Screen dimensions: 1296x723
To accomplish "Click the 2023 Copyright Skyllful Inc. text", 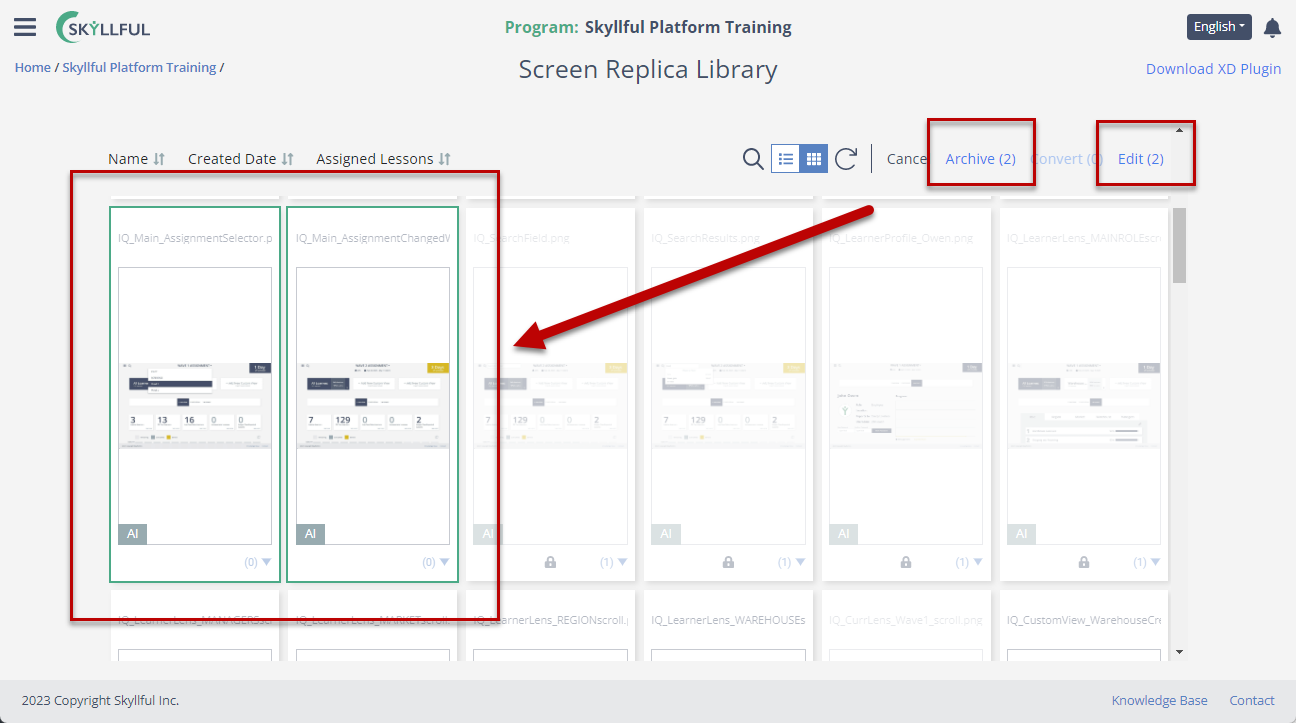I will [100, 701].
